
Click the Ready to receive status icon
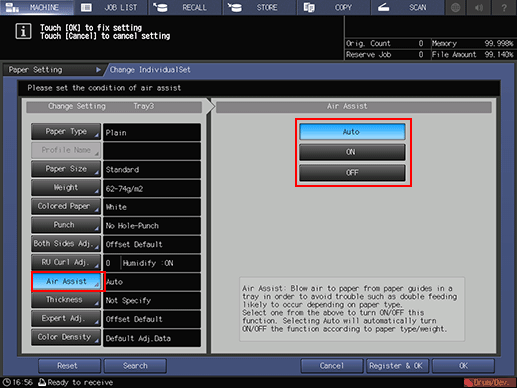coord(42,382)
